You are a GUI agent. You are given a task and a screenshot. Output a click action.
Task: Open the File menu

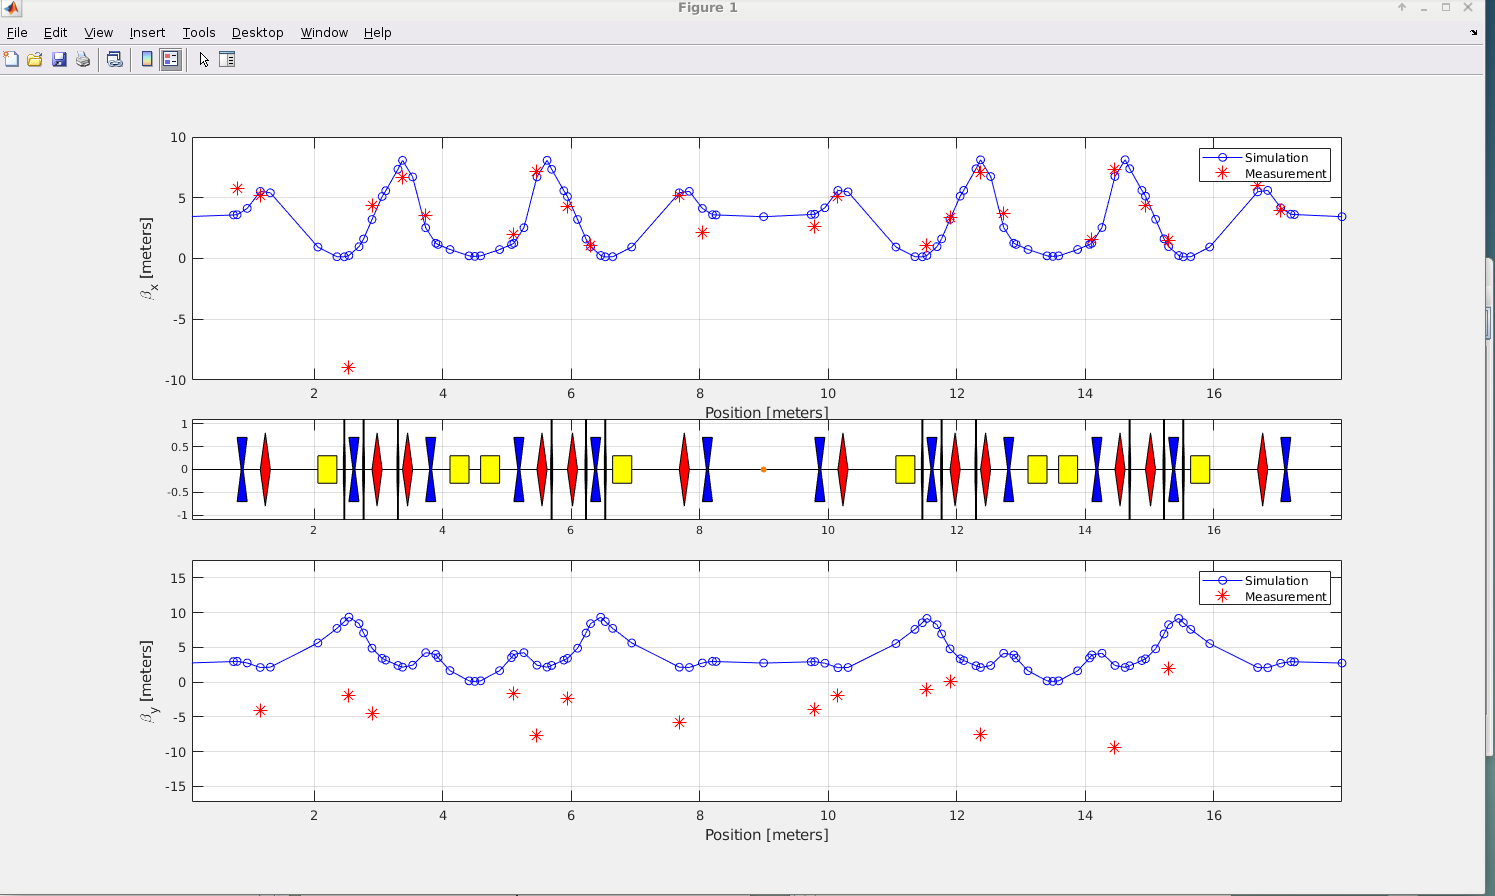17,33
